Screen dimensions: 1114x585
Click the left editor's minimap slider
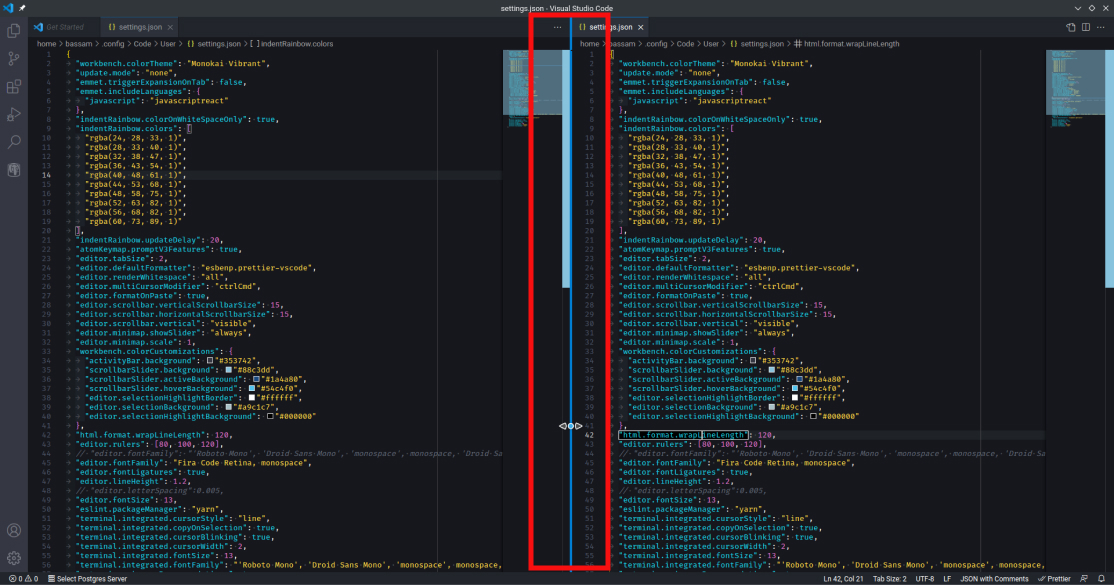(532, 82)
